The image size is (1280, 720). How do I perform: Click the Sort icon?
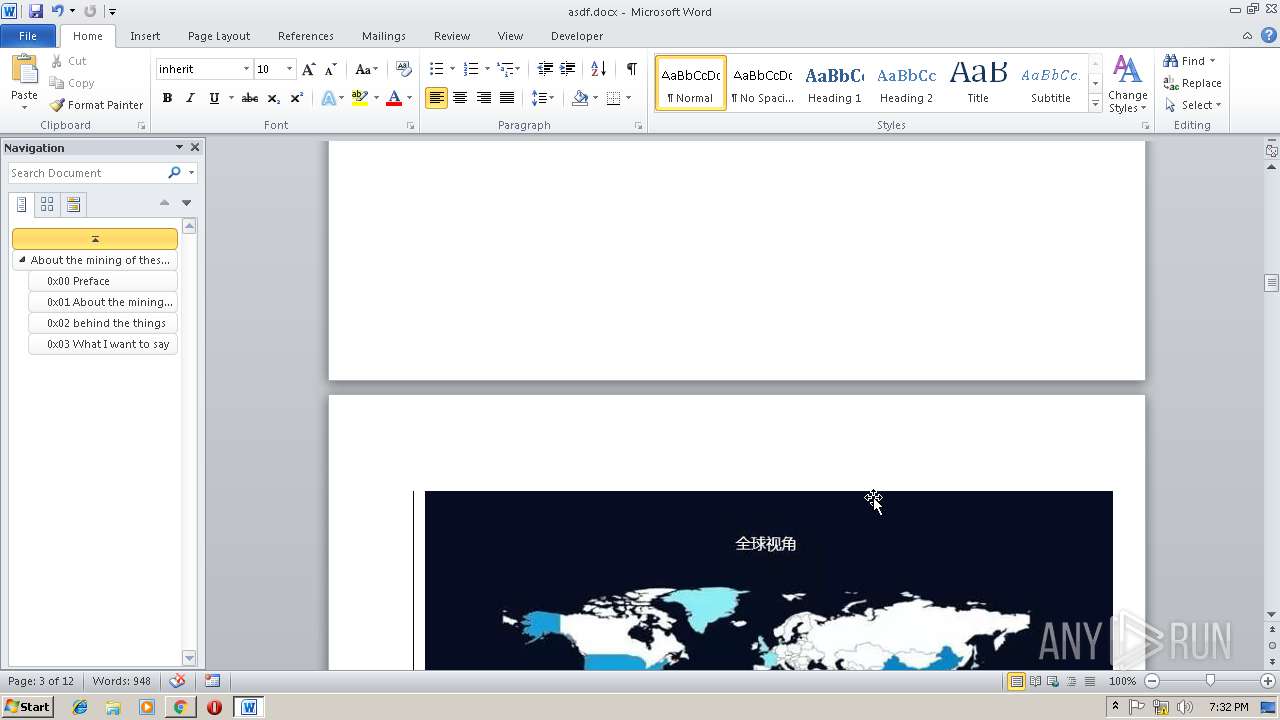click(598, 69)
